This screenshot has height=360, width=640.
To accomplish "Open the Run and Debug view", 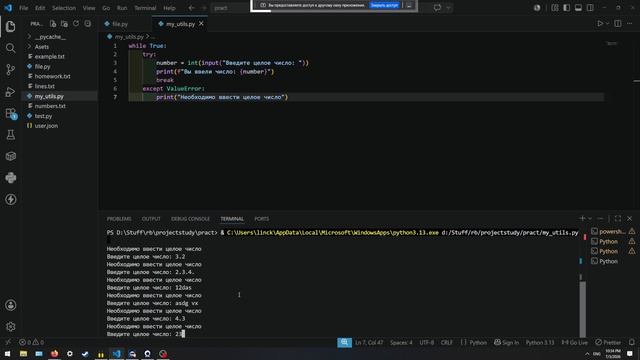I will coord(11,91).
